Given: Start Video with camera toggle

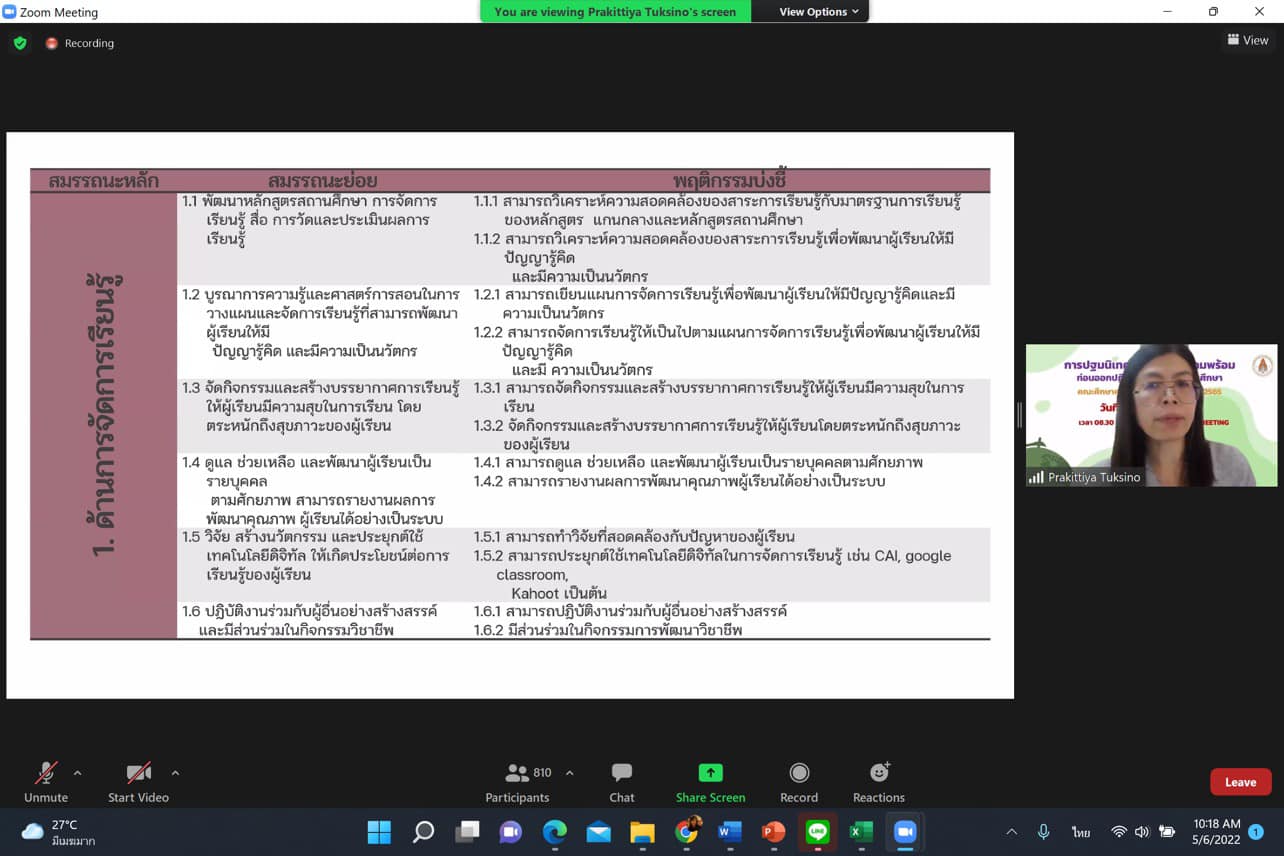Looking at the screenshot, I should point(138,781).
